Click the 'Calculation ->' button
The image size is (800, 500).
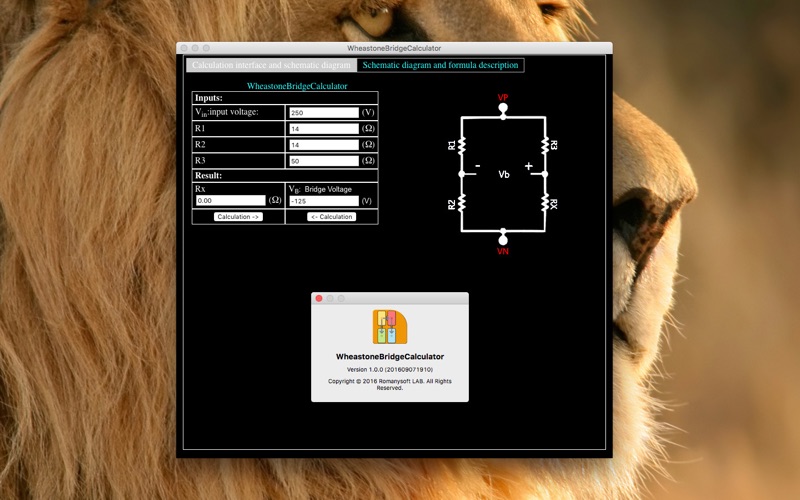point(238,217)
